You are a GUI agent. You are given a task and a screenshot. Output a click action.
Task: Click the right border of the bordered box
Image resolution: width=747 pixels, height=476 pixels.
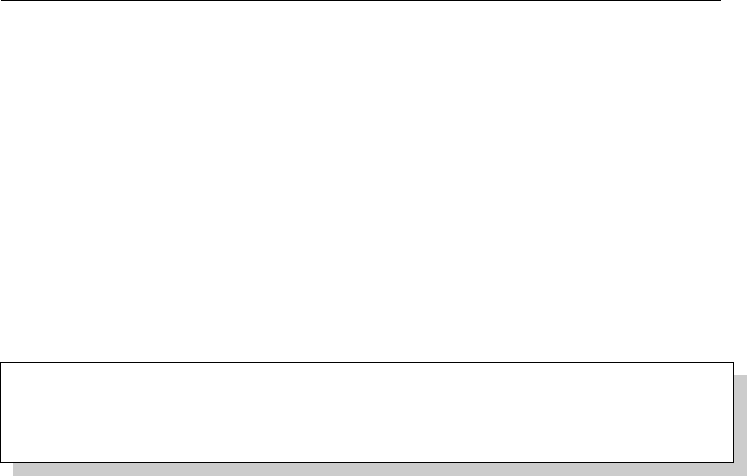[734, 412]
